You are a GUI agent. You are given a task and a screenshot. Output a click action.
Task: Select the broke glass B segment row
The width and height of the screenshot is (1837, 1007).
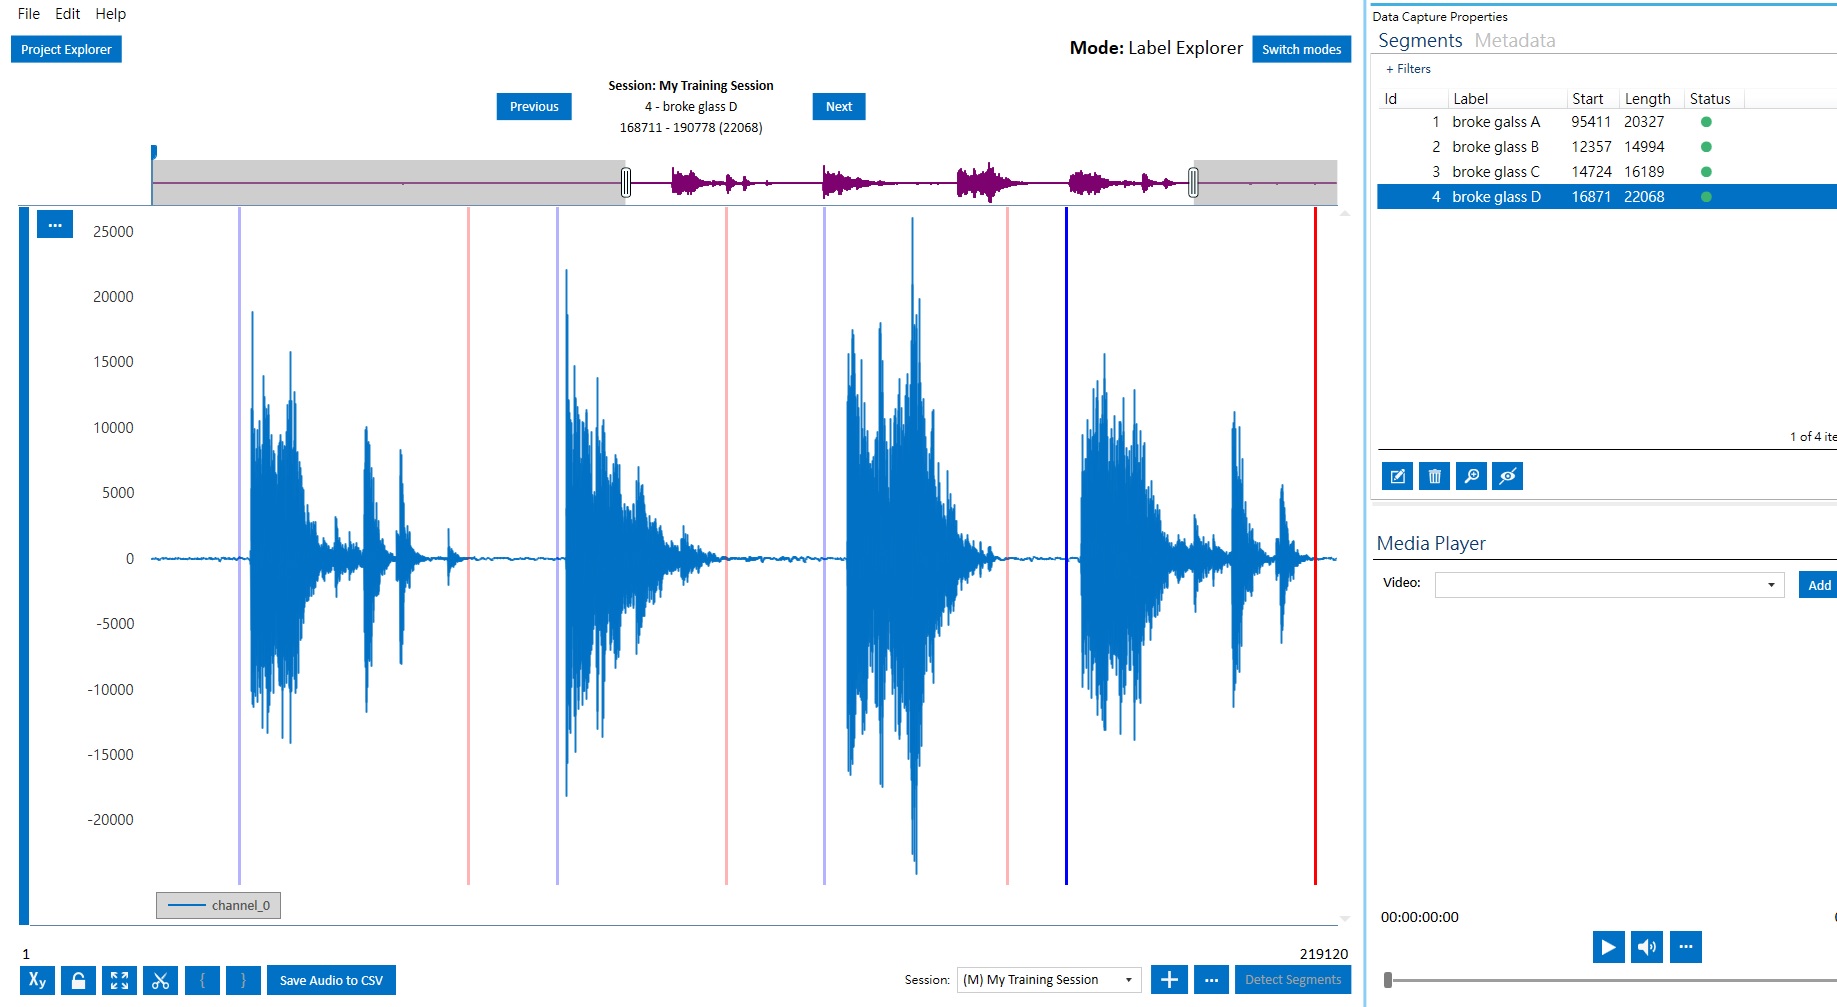point(1495,147)
